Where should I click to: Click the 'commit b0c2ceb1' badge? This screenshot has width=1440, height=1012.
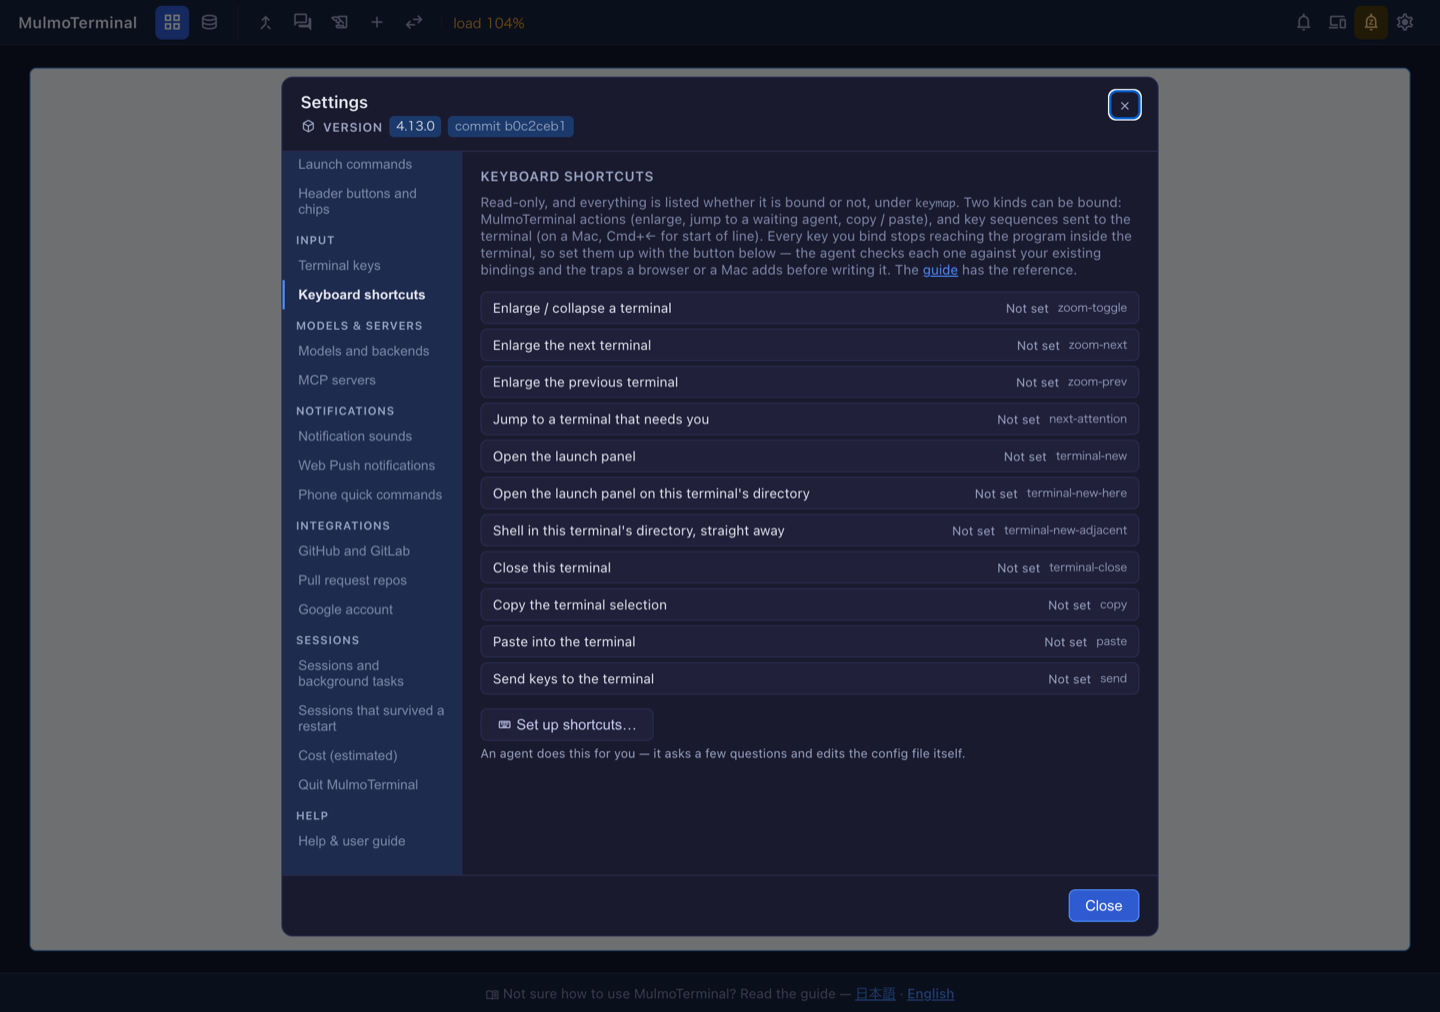[510, 126]
